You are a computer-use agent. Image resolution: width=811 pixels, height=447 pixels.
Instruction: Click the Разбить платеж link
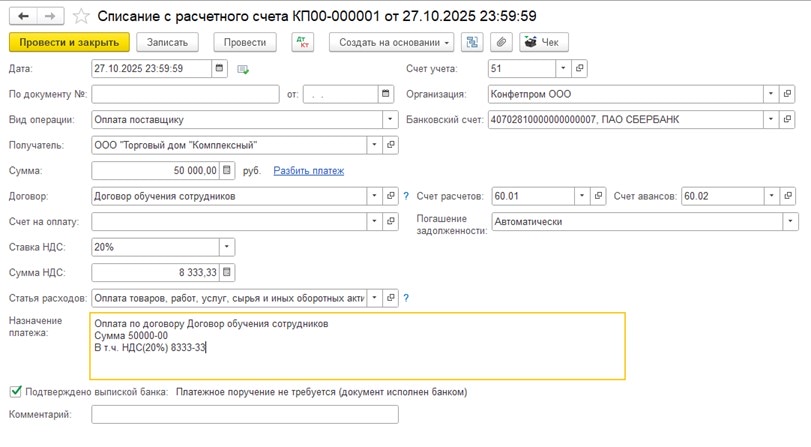point(308,171)
